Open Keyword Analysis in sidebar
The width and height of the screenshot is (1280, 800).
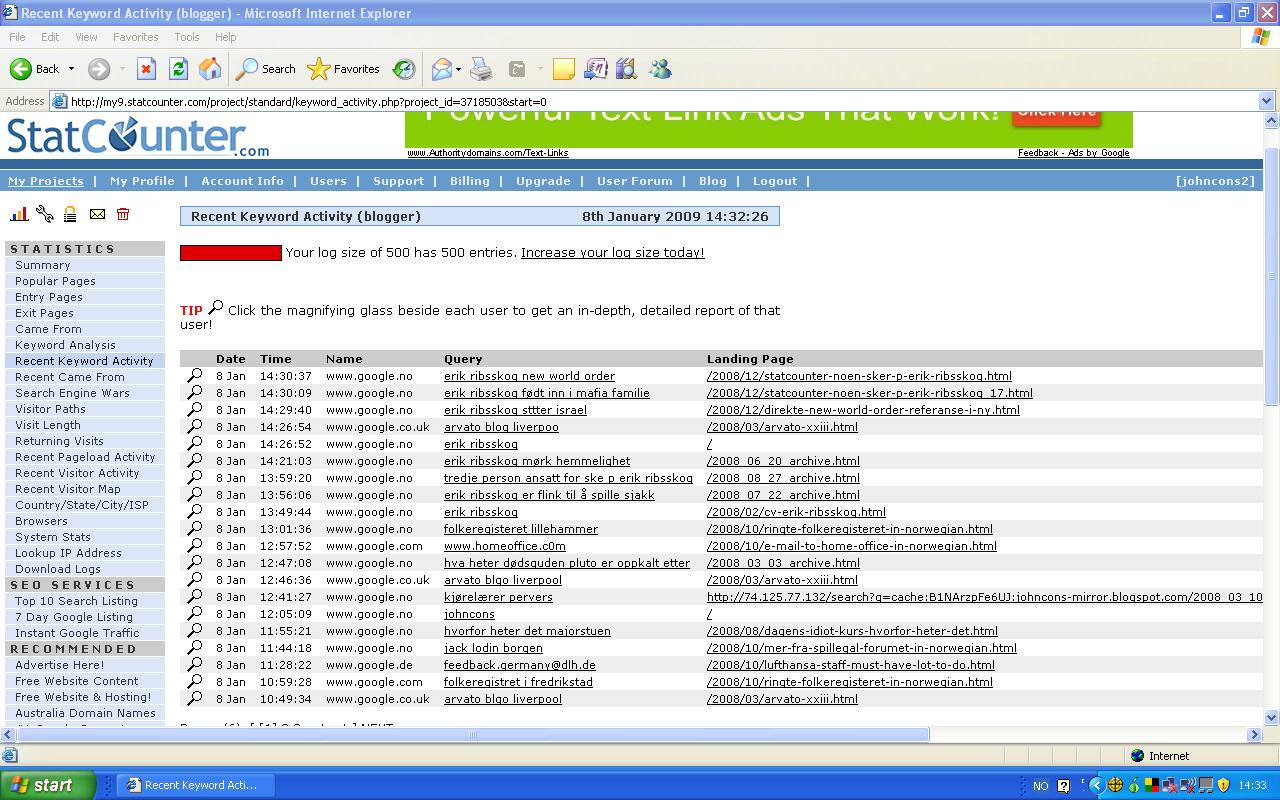click(65, 345)
